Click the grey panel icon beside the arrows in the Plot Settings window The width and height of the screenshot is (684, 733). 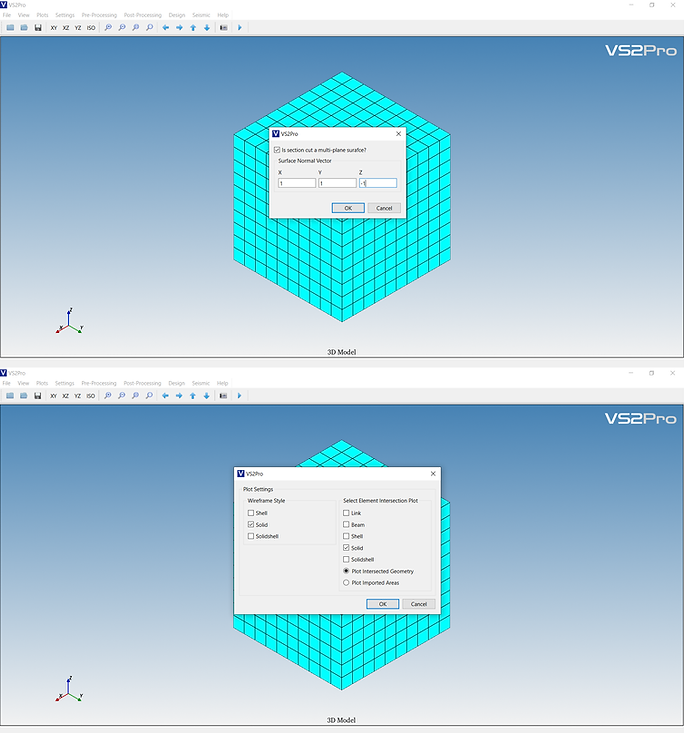pyautogui.click(x=223, y=395)
